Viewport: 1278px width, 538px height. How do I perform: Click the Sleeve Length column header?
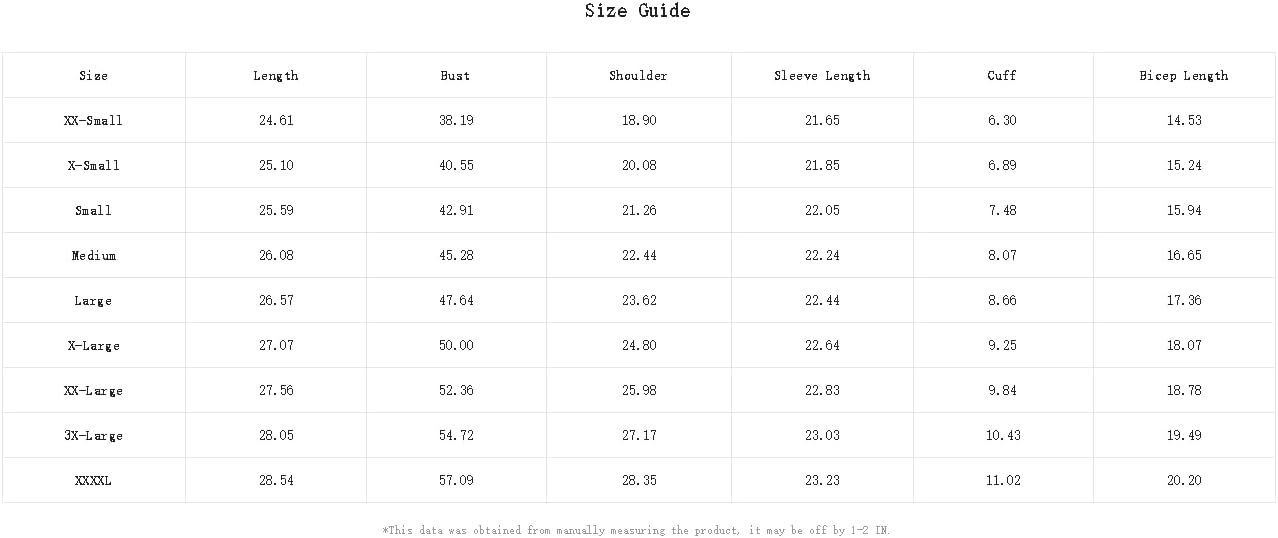coord(822,76)
